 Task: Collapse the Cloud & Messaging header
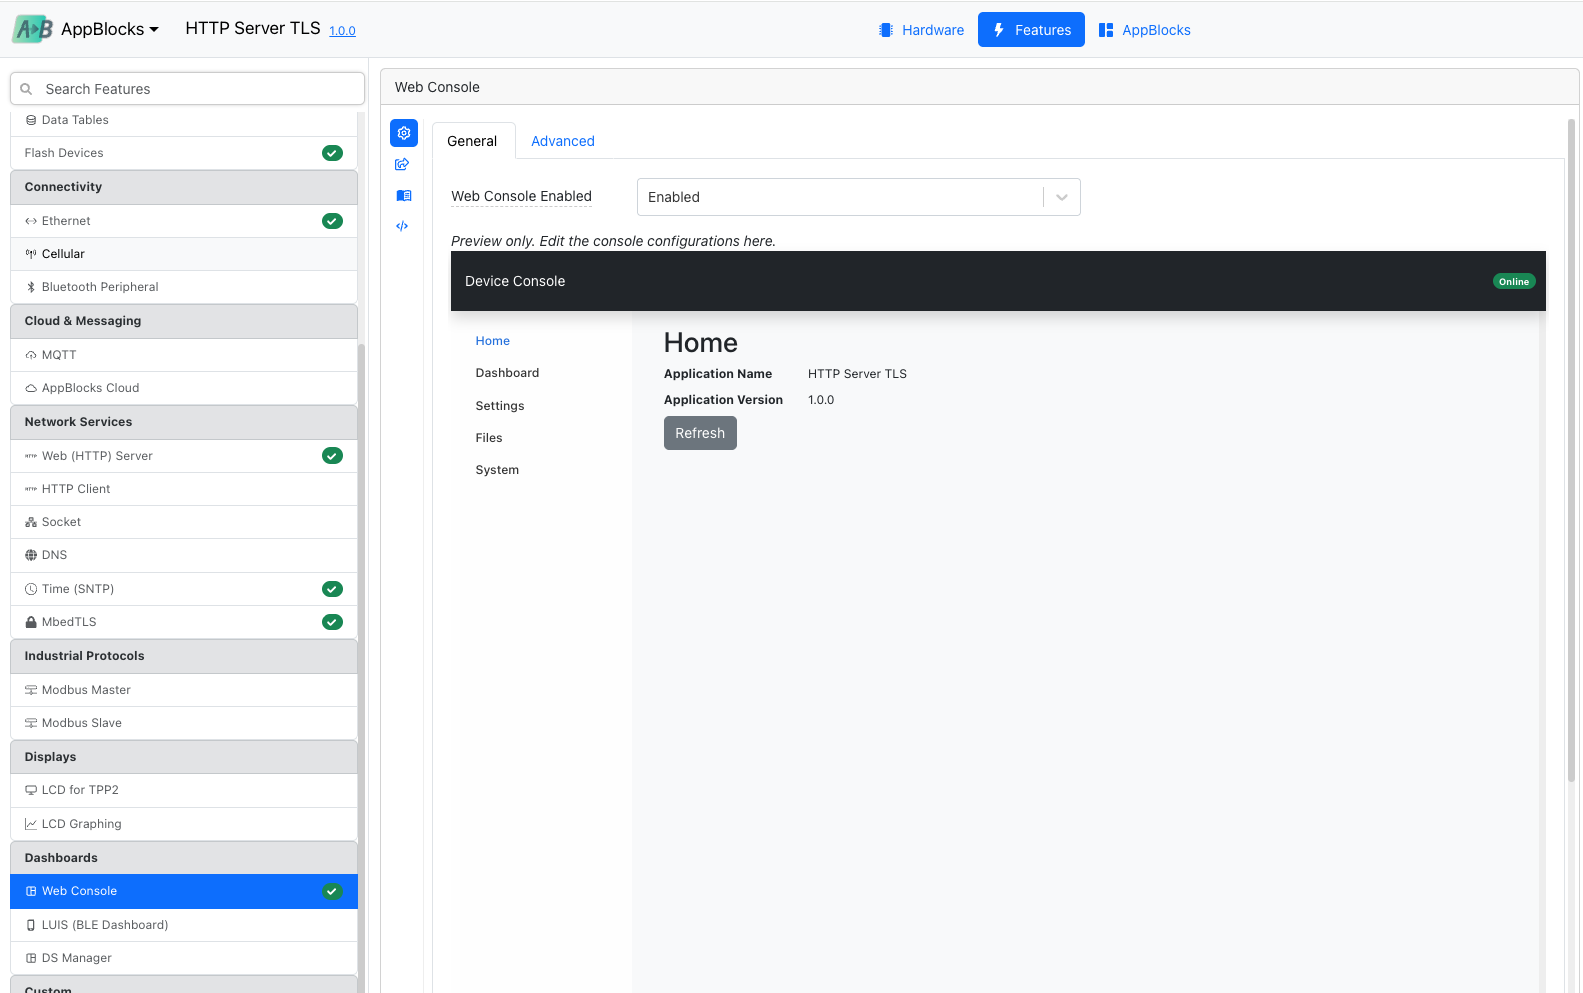click(184, 321)
